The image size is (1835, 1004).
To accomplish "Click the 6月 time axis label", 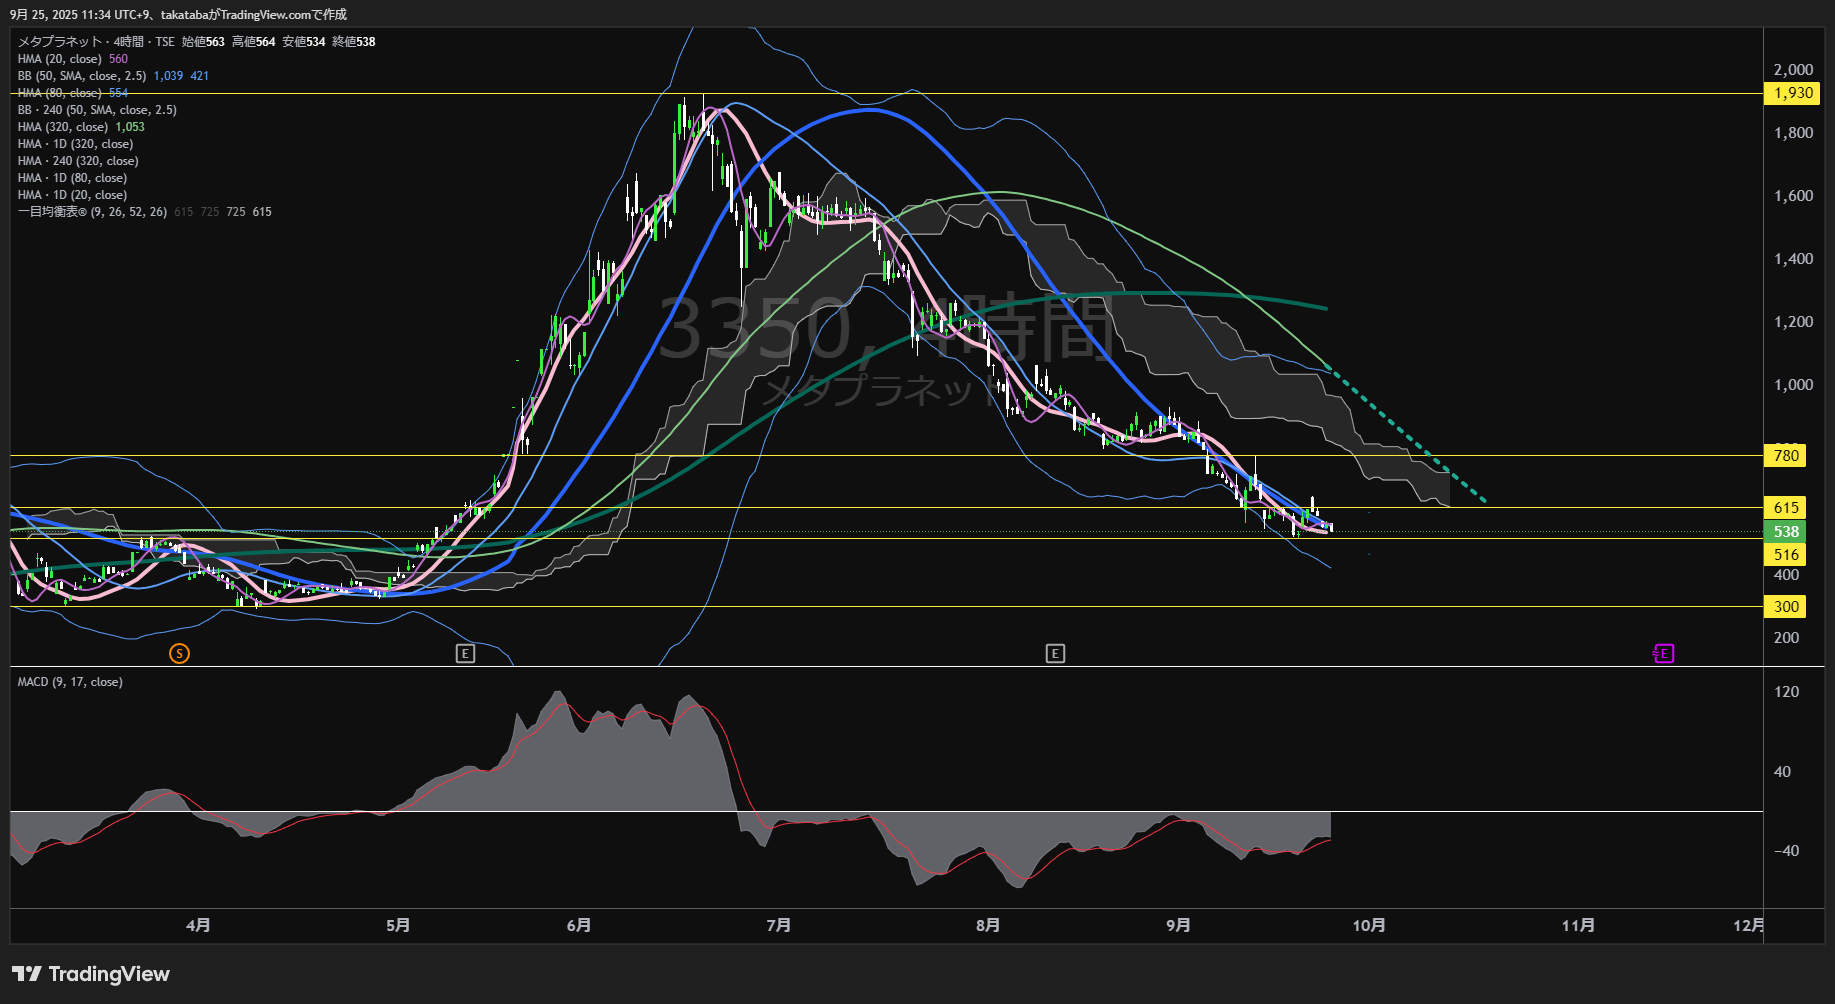I will 578,925.
